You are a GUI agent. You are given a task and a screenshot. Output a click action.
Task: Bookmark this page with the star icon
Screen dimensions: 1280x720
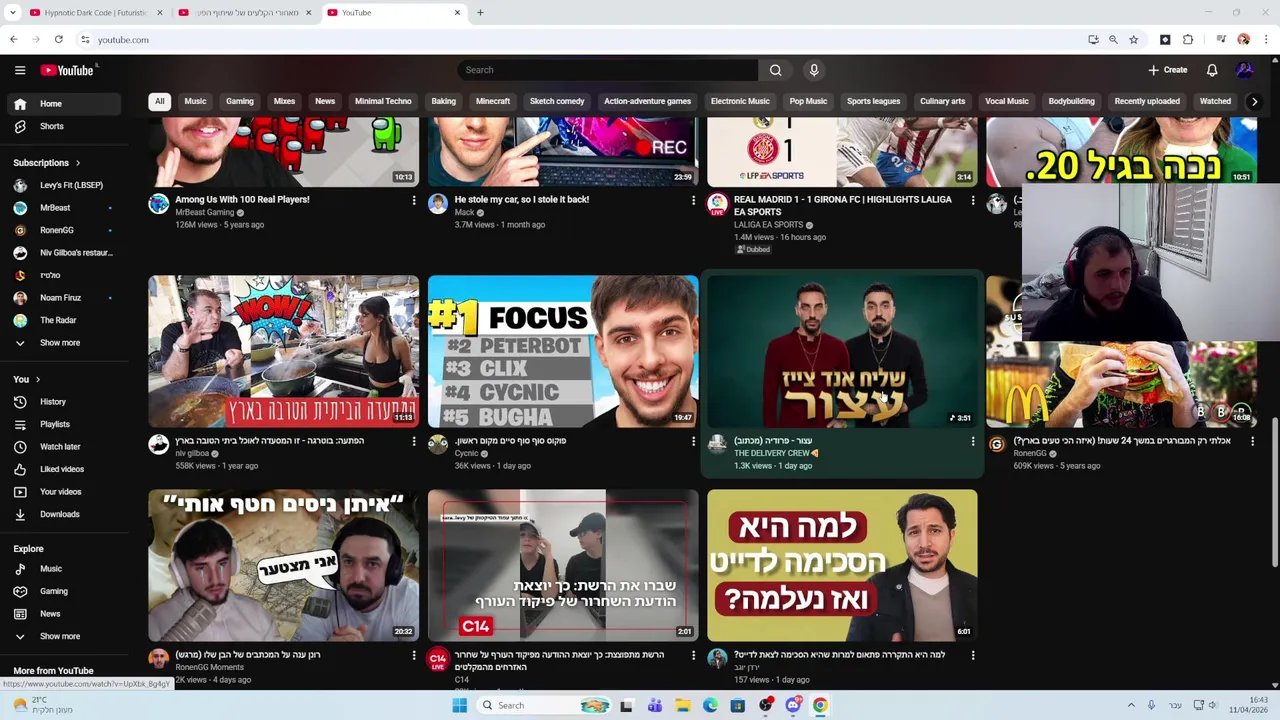click(x=1133, y=40)
